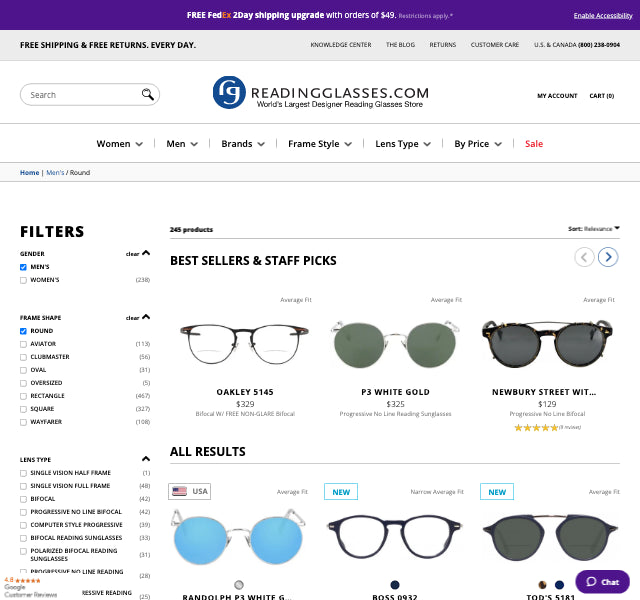
Task: Open the By Price dropdown menu
Action: tap(478, 144)
